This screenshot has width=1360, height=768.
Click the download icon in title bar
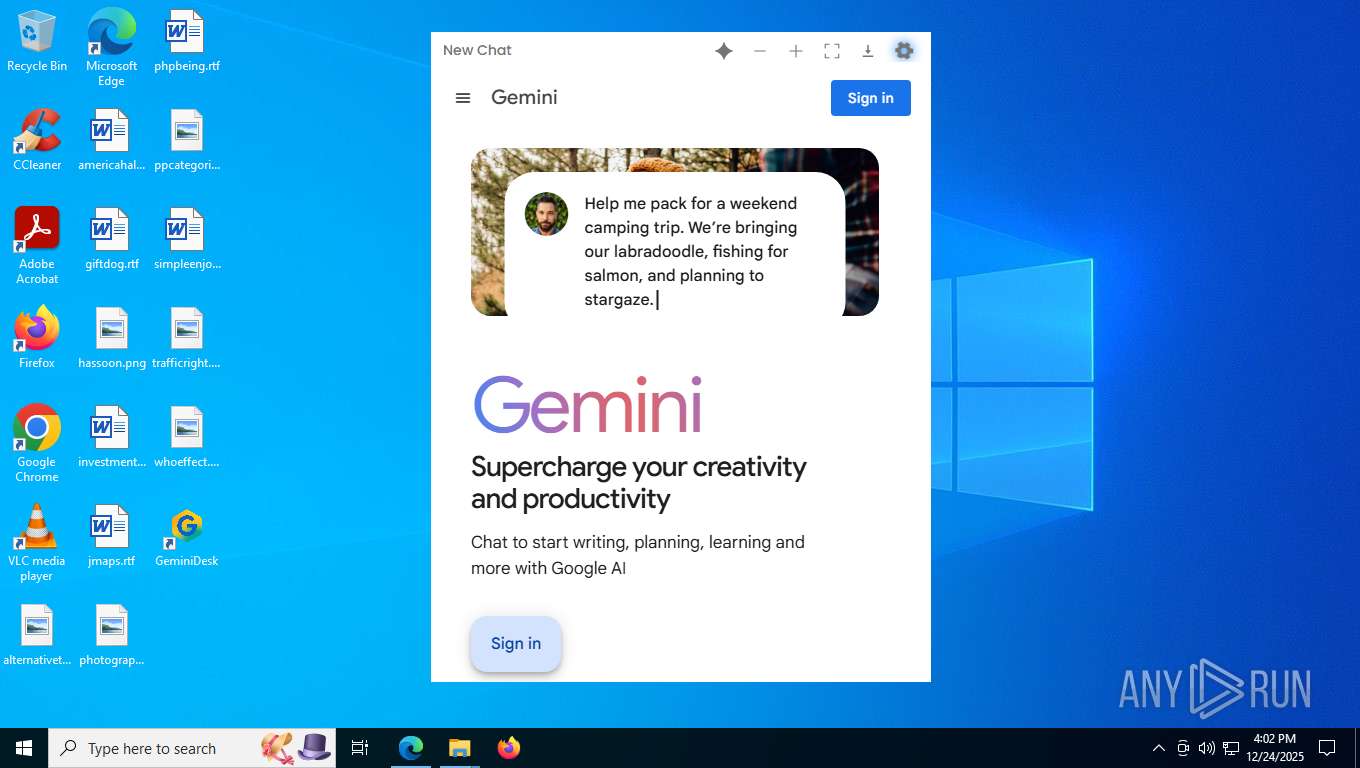coord(868,51)
